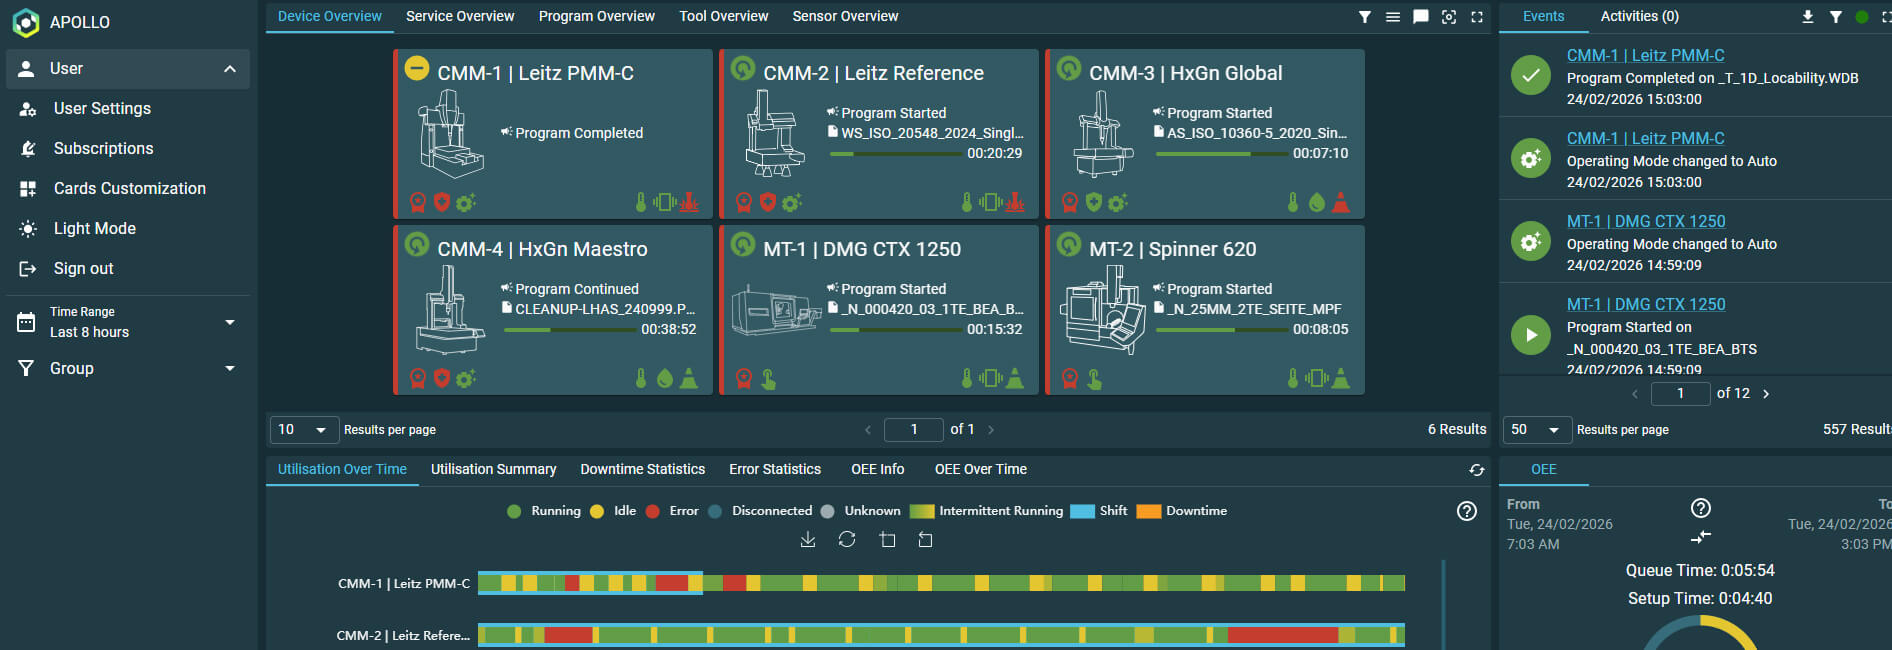Open help for Utilisation Over Time
The image size is (1892, 650).
1467,511
